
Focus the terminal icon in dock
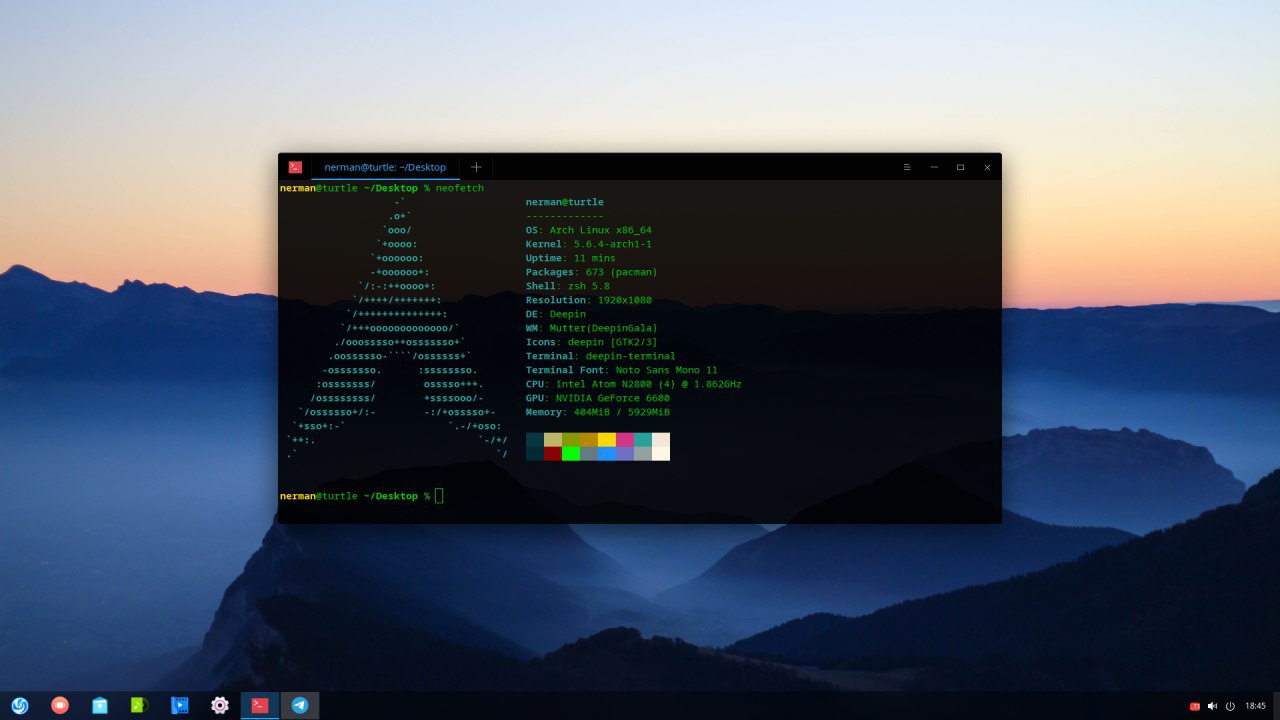(x=260, y=705)
